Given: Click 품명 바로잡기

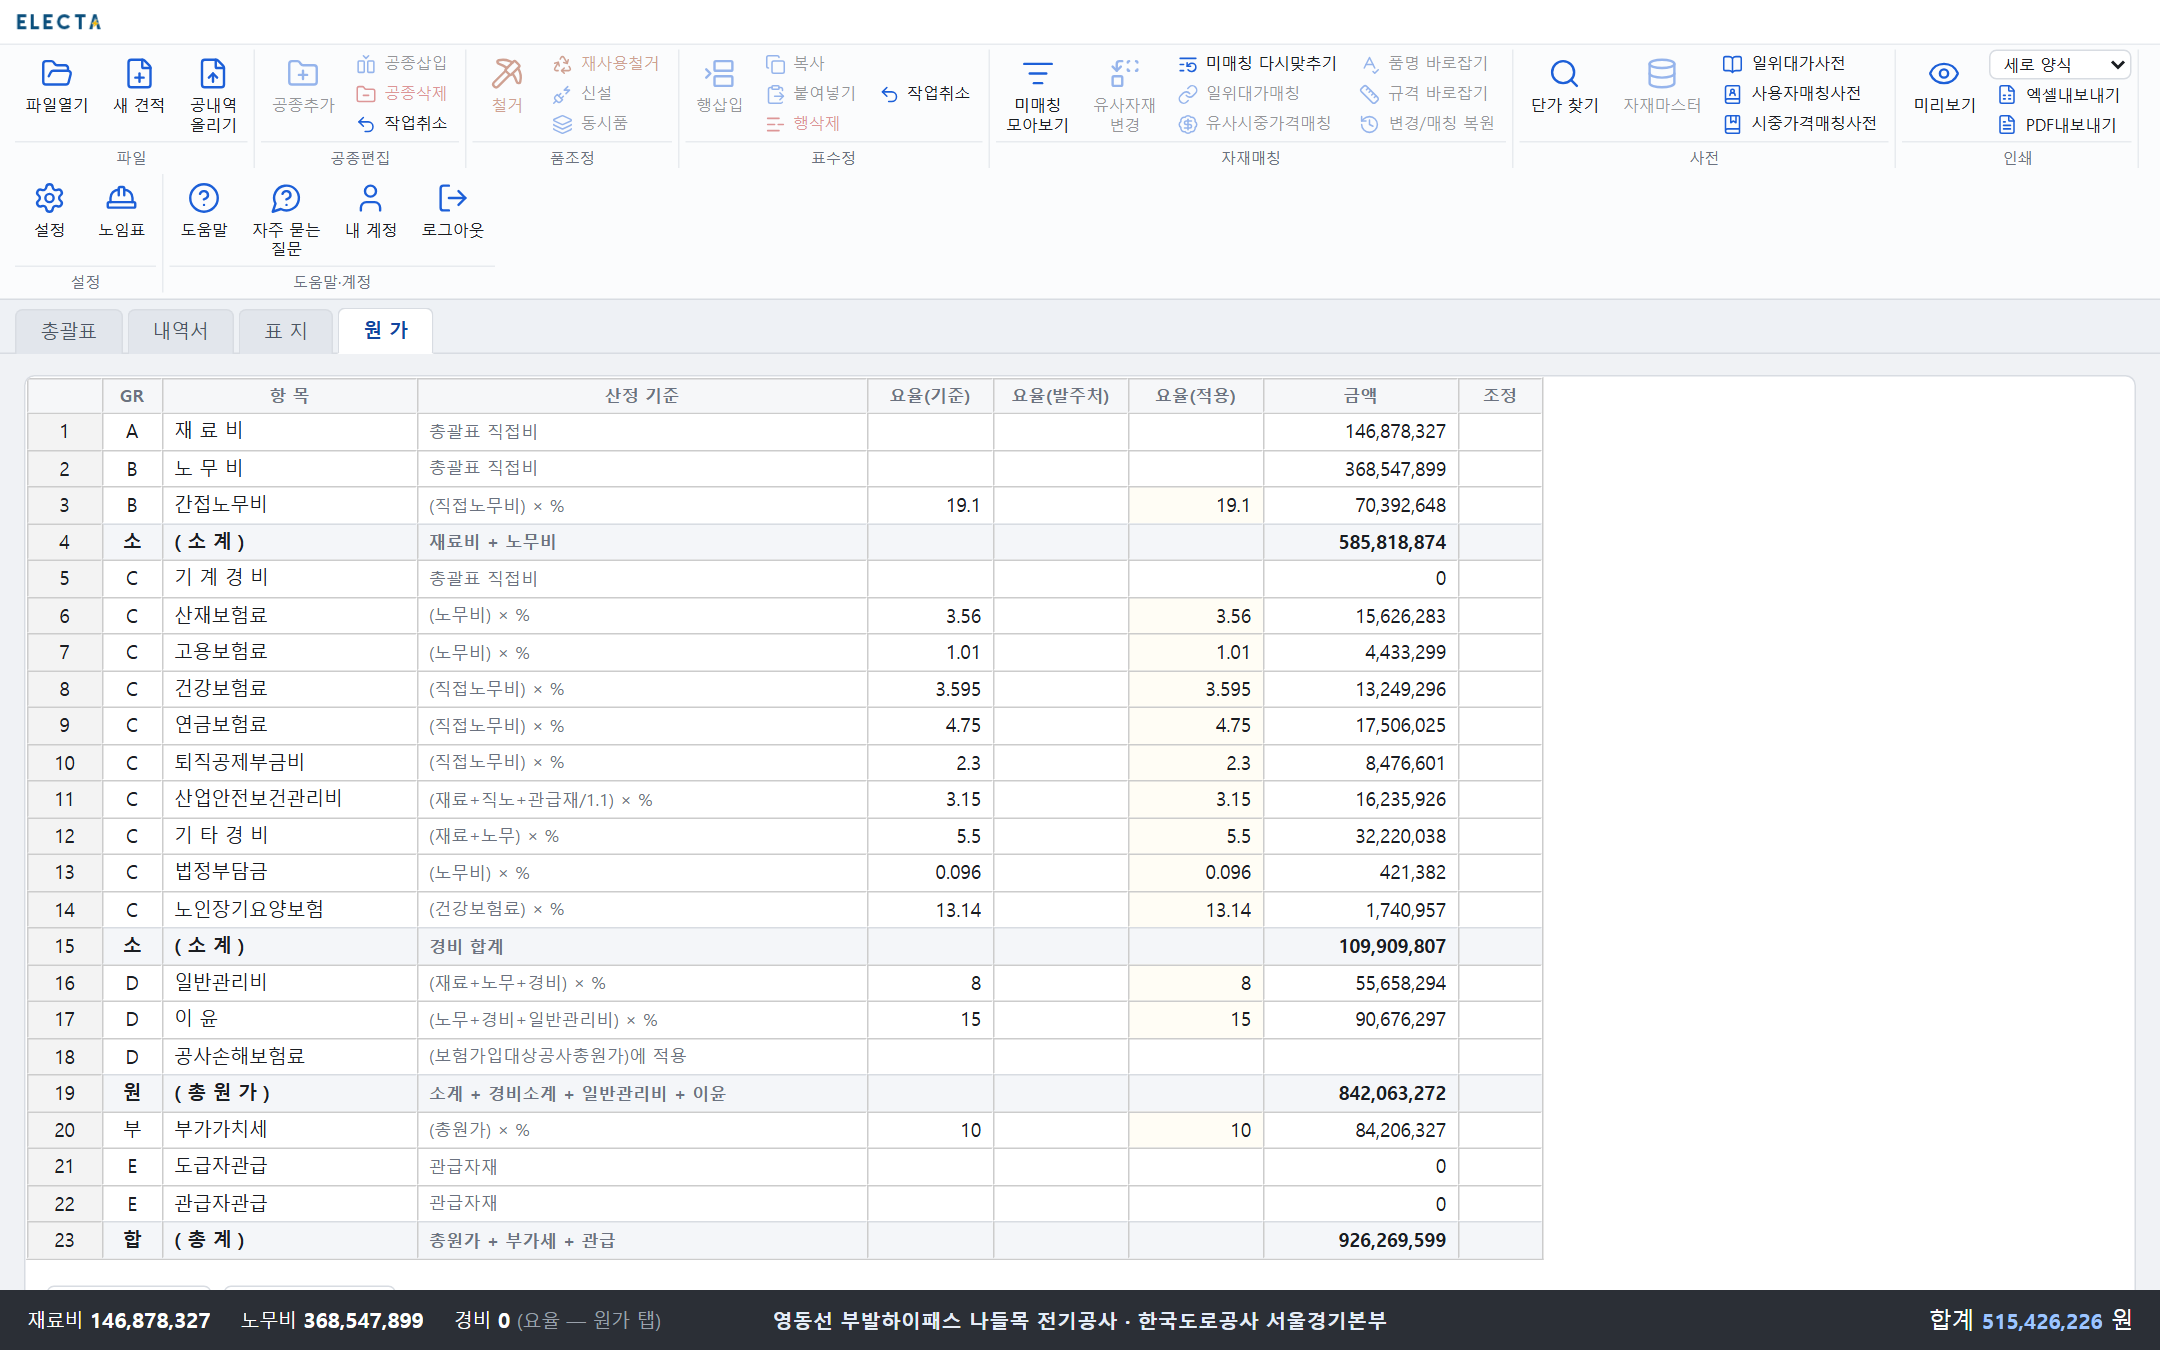Looking at the screenshot, I should coord(1425,63).
